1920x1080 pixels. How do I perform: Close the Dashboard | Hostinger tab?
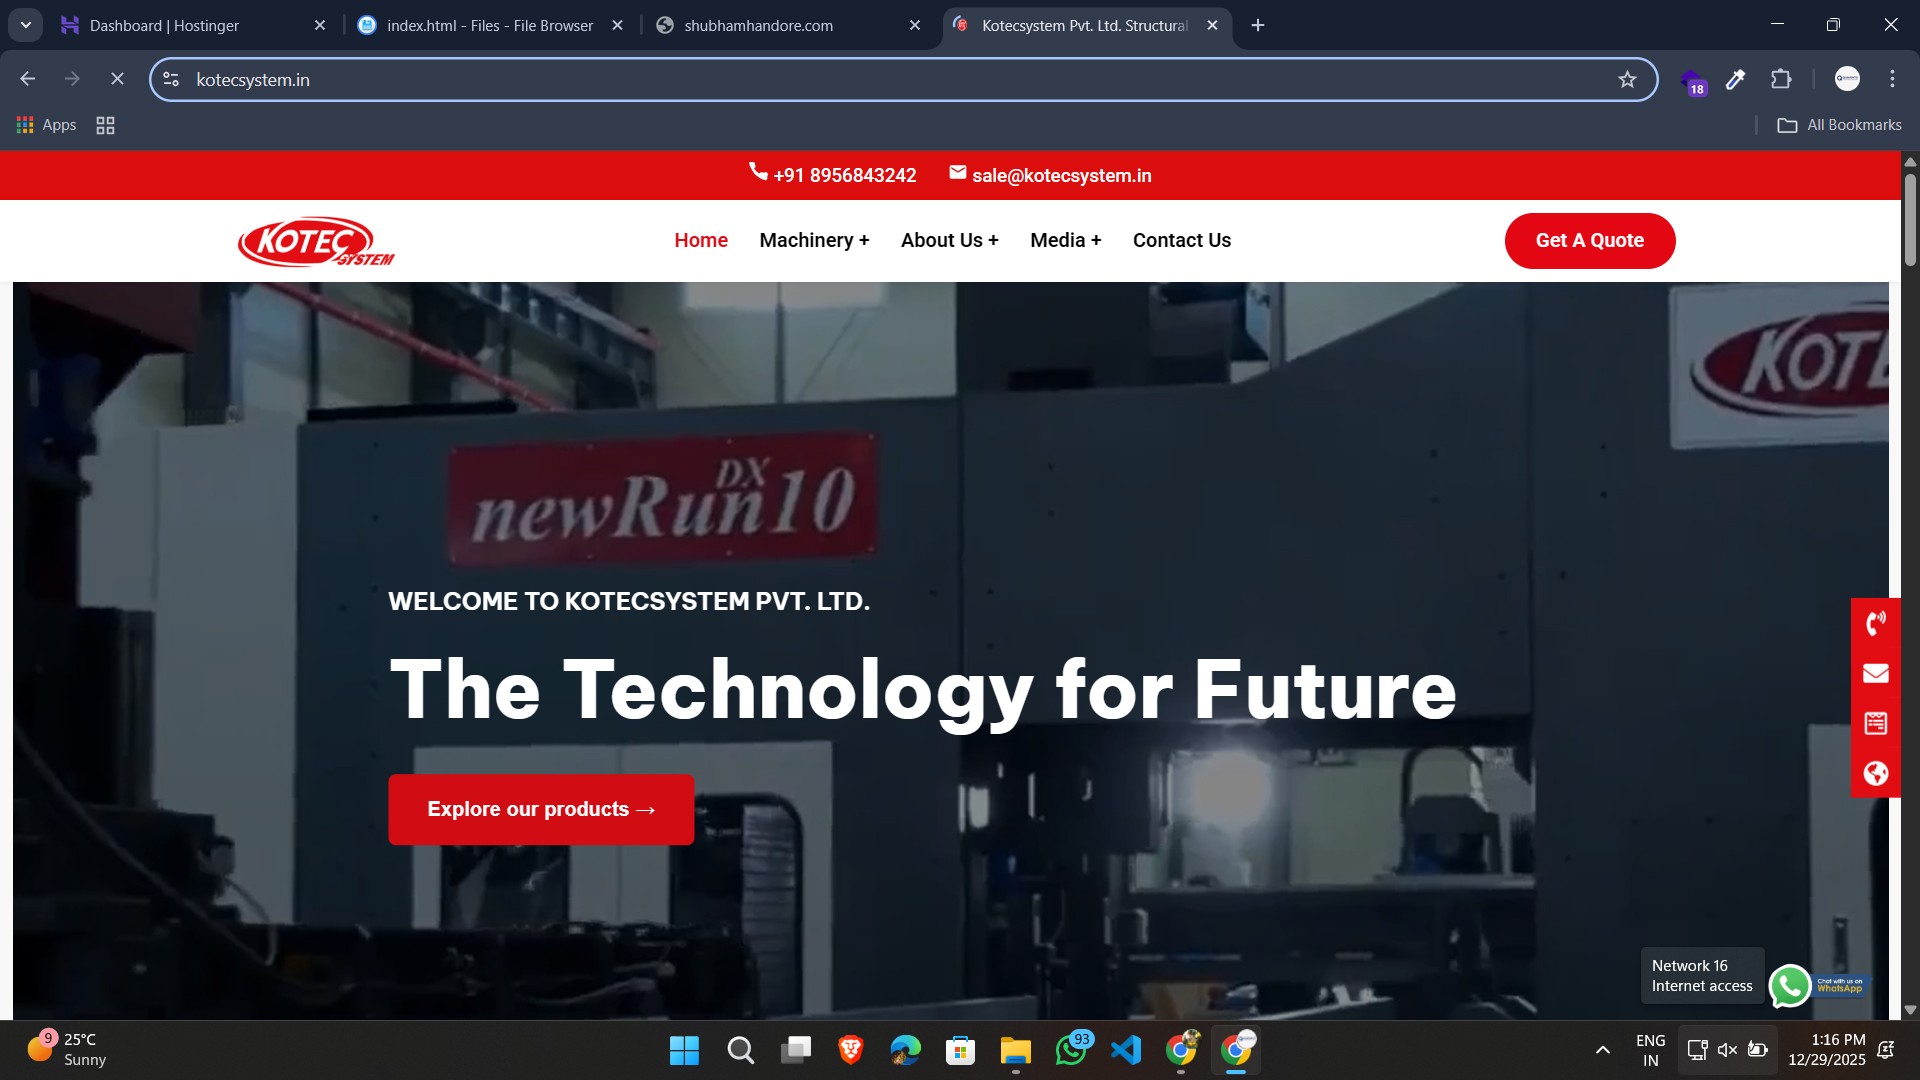[x=320, y=25]
